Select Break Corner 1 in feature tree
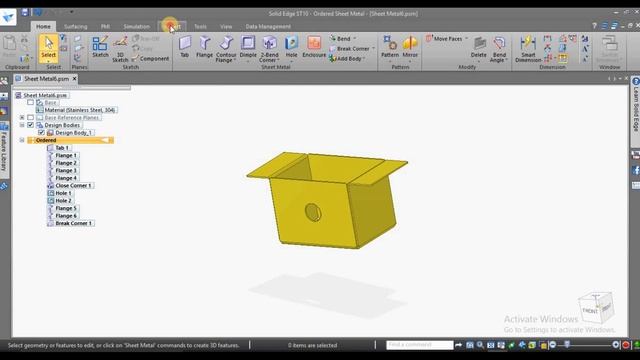This screenshot has width=640, height=360. [x=70, y=223]
